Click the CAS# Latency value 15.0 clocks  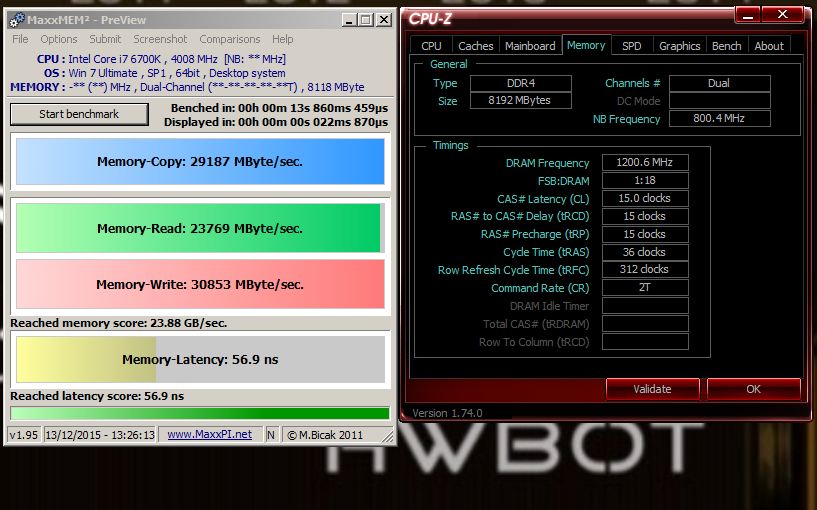[645, 198]
